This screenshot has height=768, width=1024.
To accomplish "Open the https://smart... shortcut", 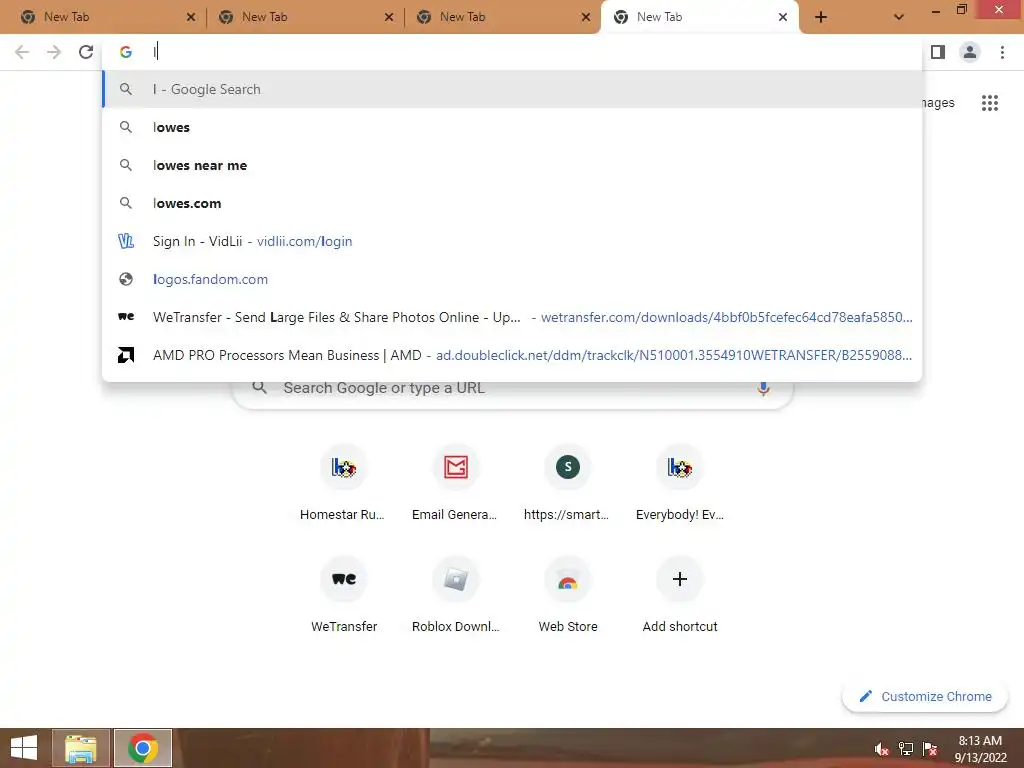I will coord(567,483).
